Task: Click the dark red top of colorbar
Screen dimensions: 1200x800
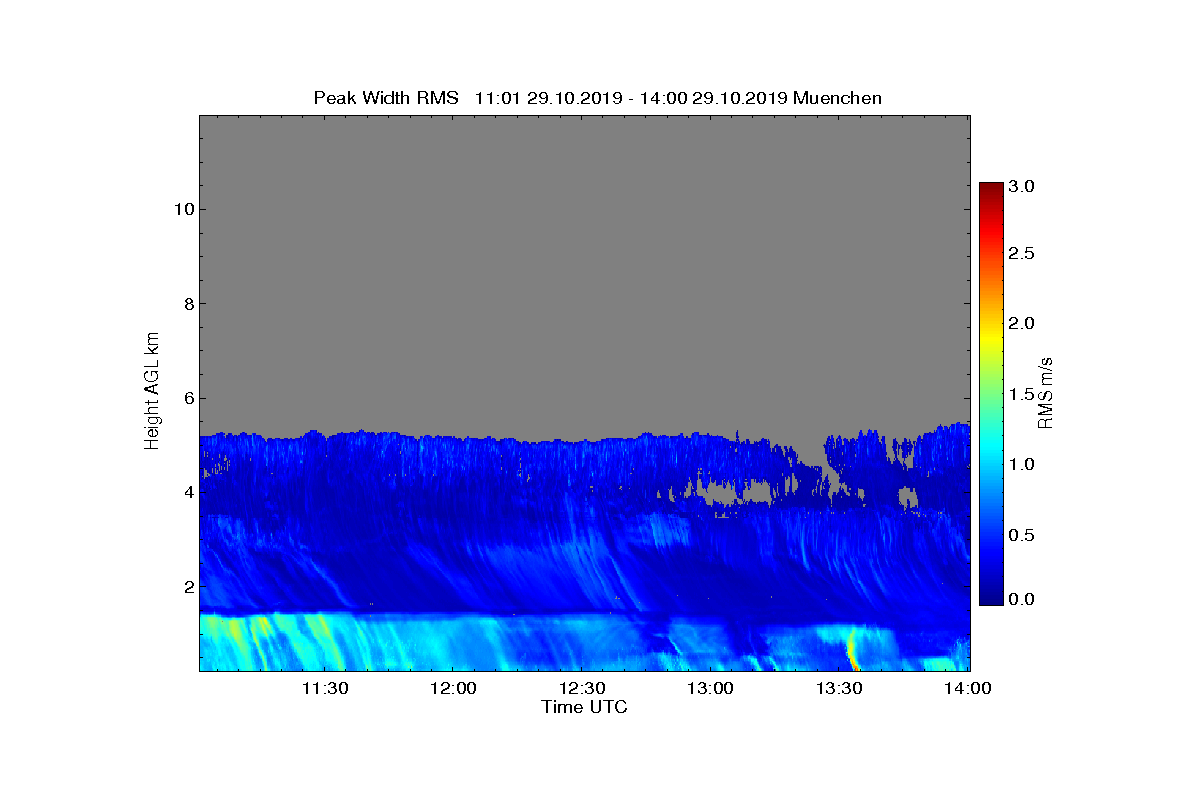Action: click(990, 188)
